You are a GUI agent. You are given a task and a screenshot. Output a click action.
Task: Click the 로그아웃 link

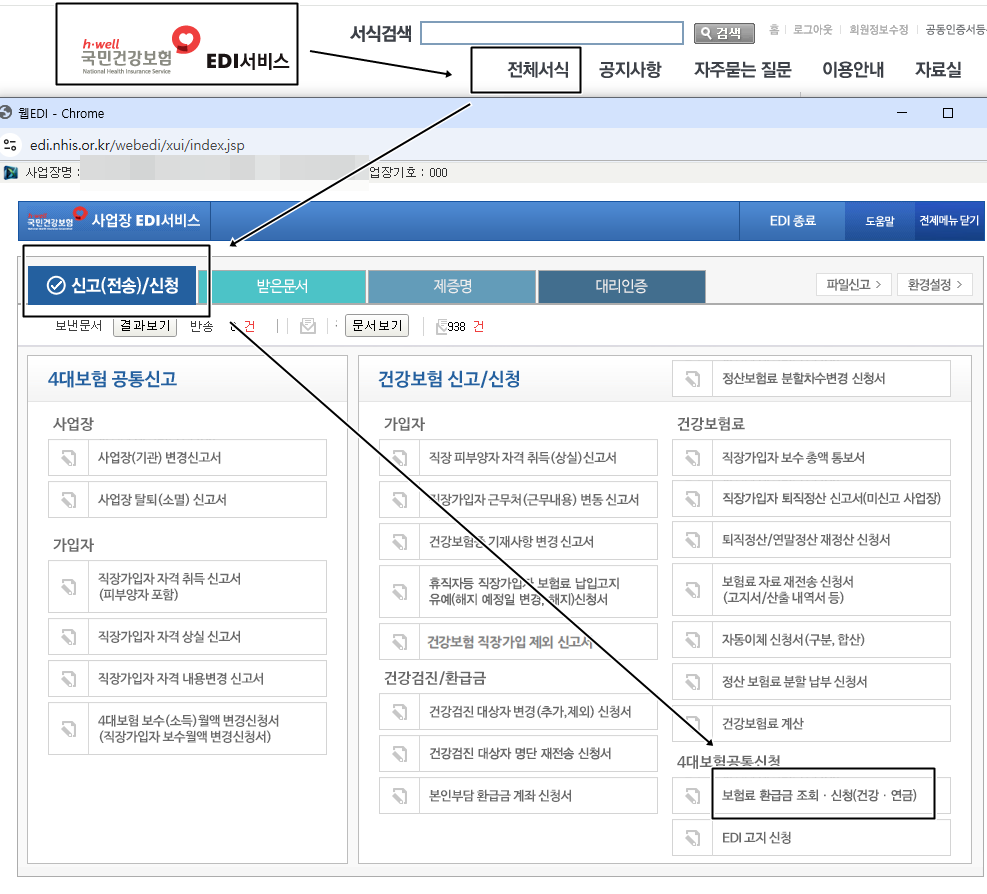pyautogui.click(x=812, y=31)
